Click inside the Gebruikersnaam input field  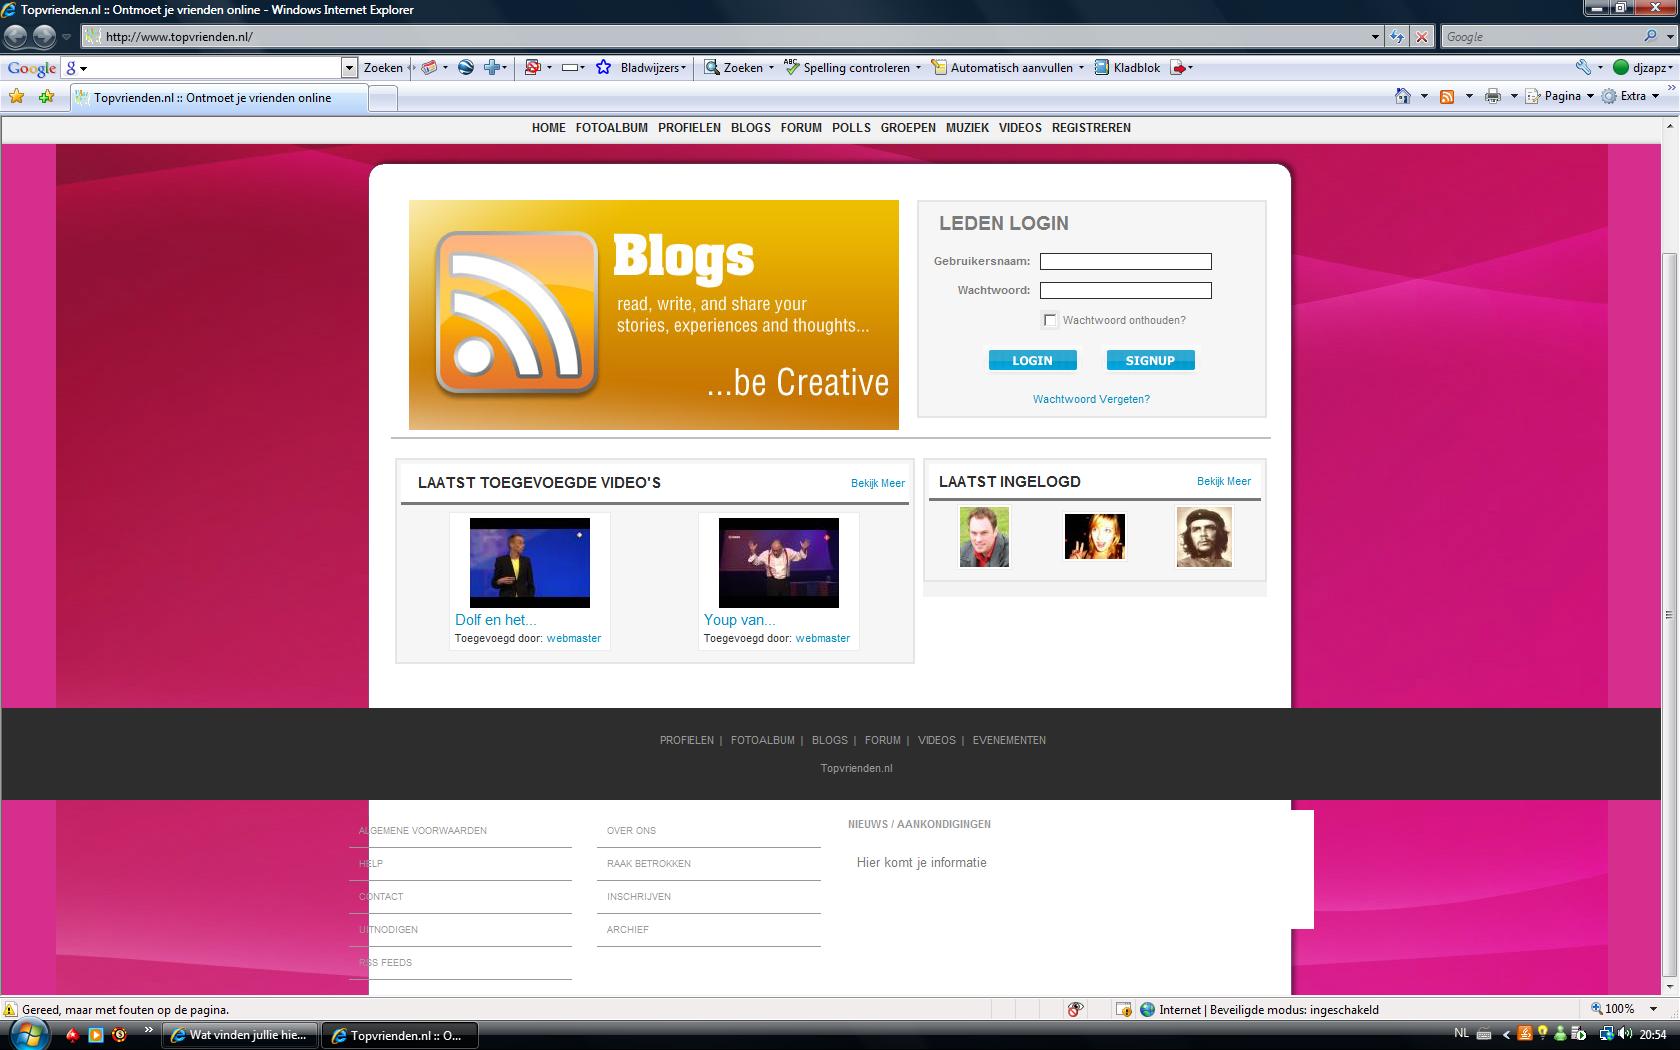pos(1125,261)
